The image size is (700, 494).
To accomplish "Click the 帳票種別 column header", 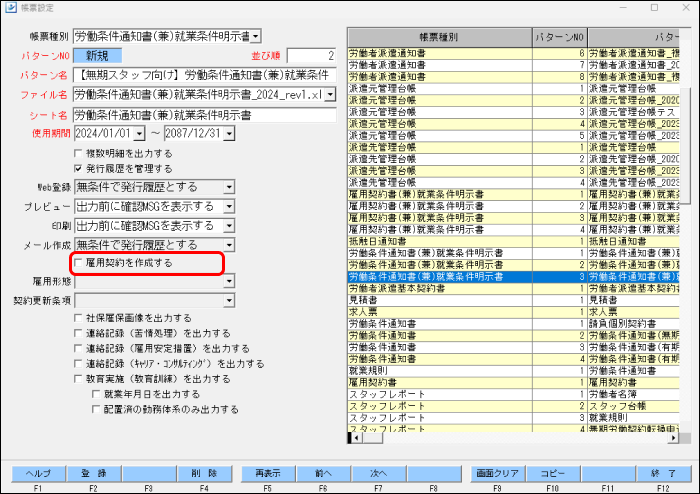I will pyautogui.click(x=439, y=37).
